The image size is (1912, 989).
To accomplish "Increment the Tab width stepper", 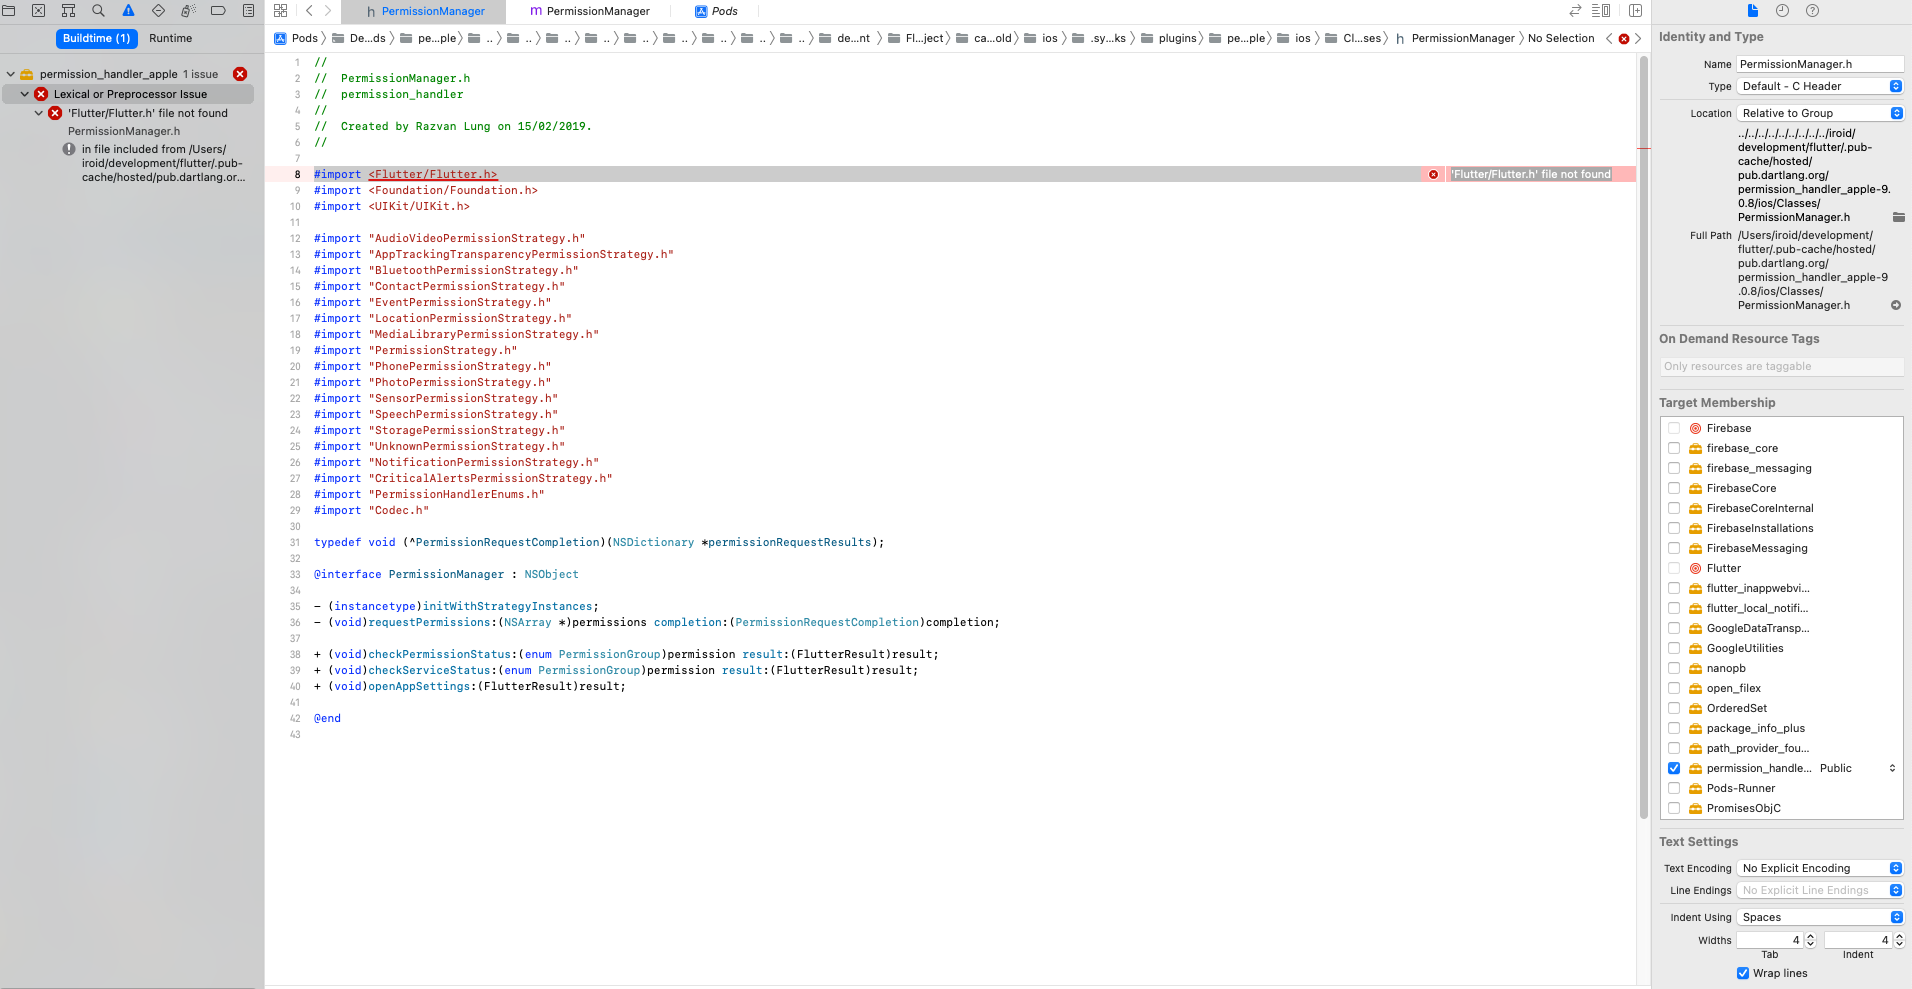I will click(1810, 936).
